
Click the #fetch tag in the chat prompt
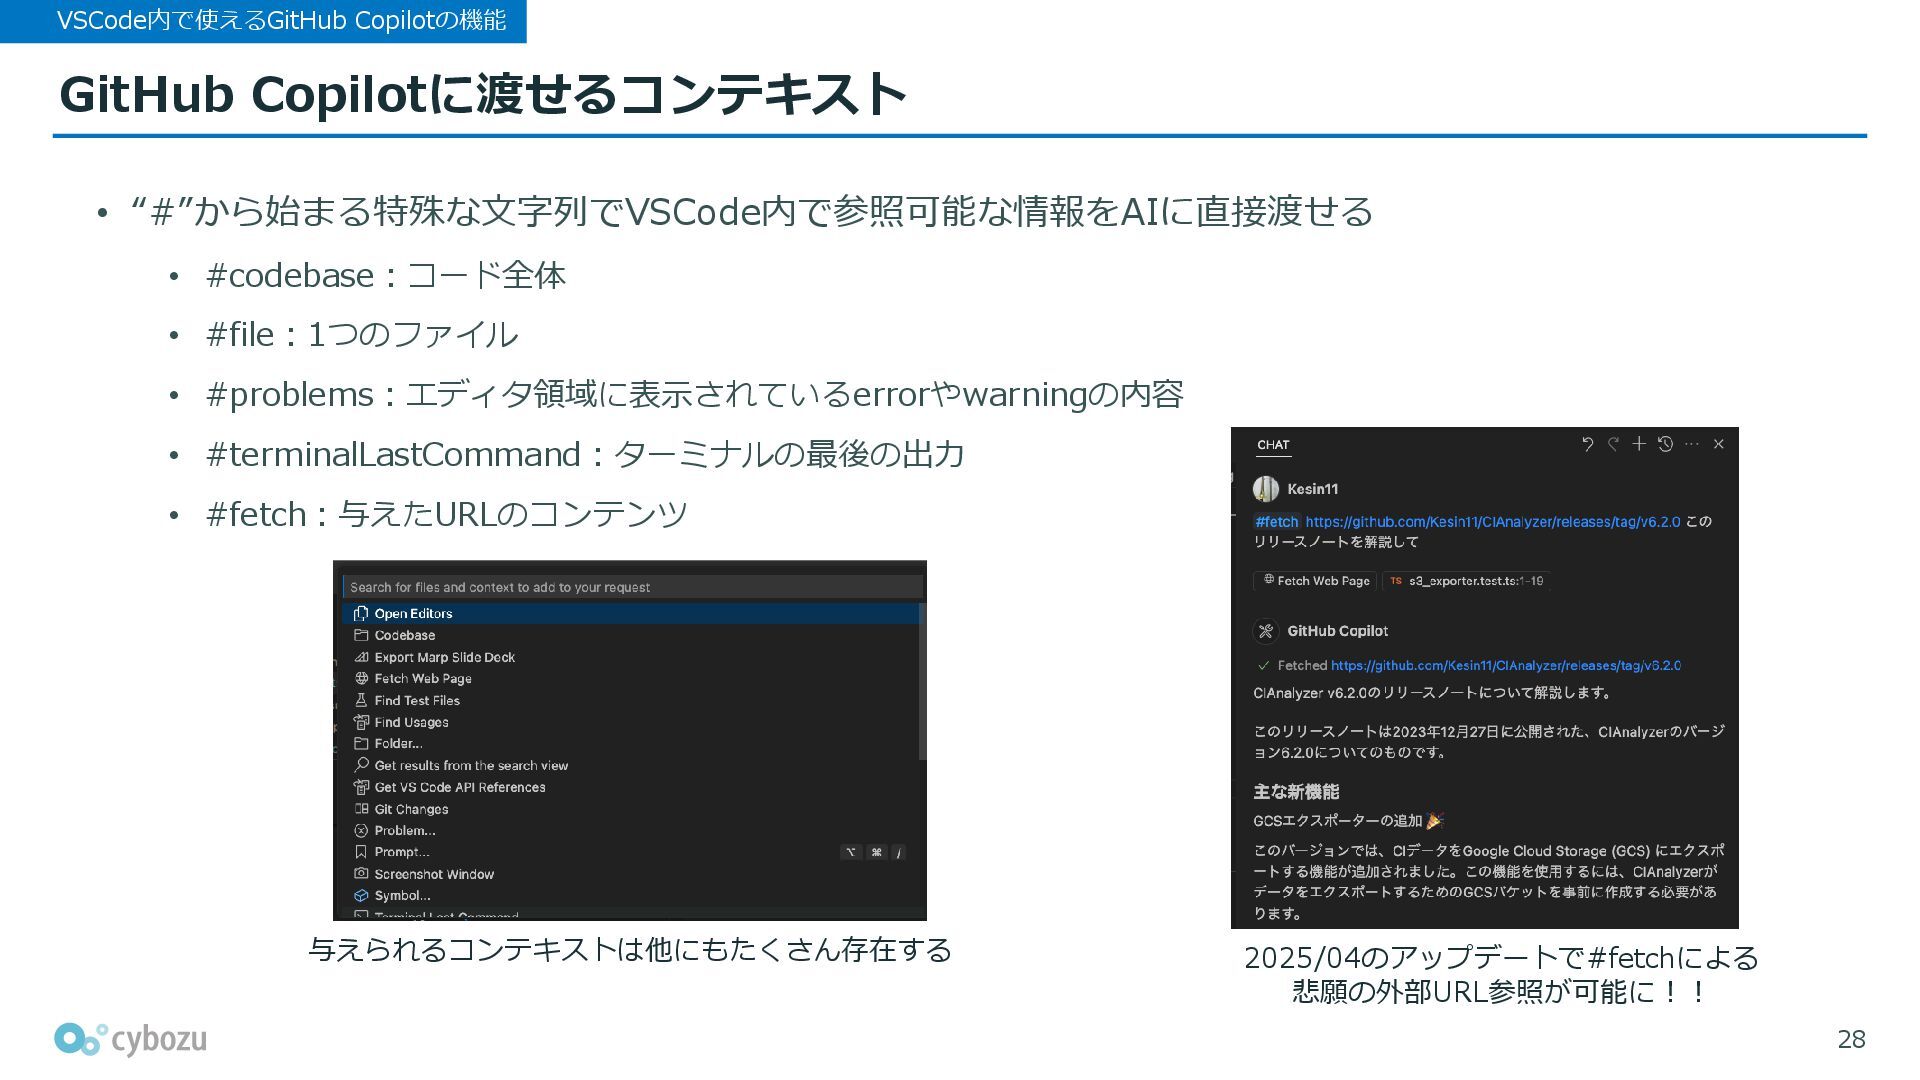pos(1277,522)
